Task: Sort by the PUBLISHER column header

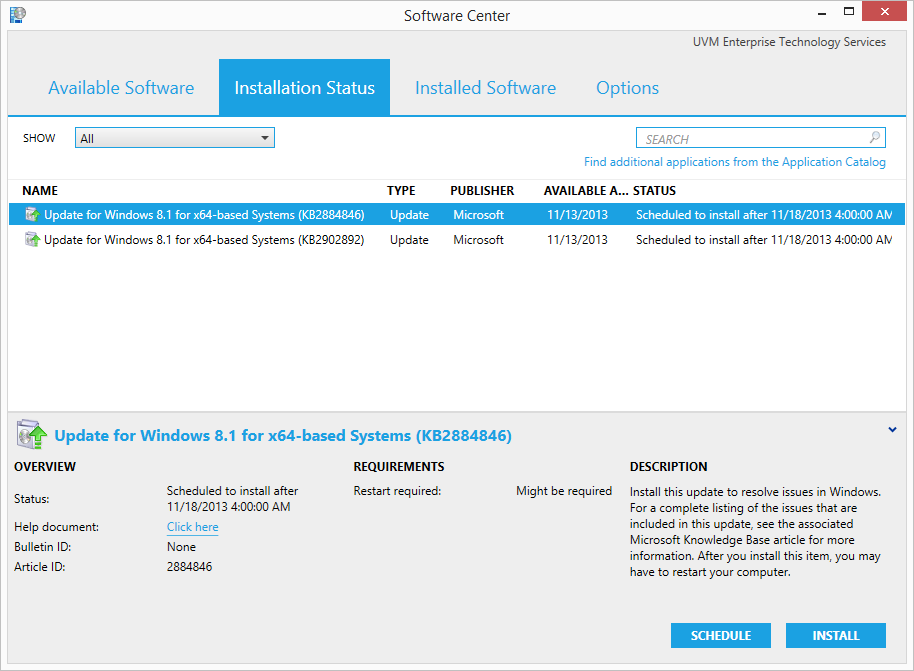Action: tap(481, 191)
